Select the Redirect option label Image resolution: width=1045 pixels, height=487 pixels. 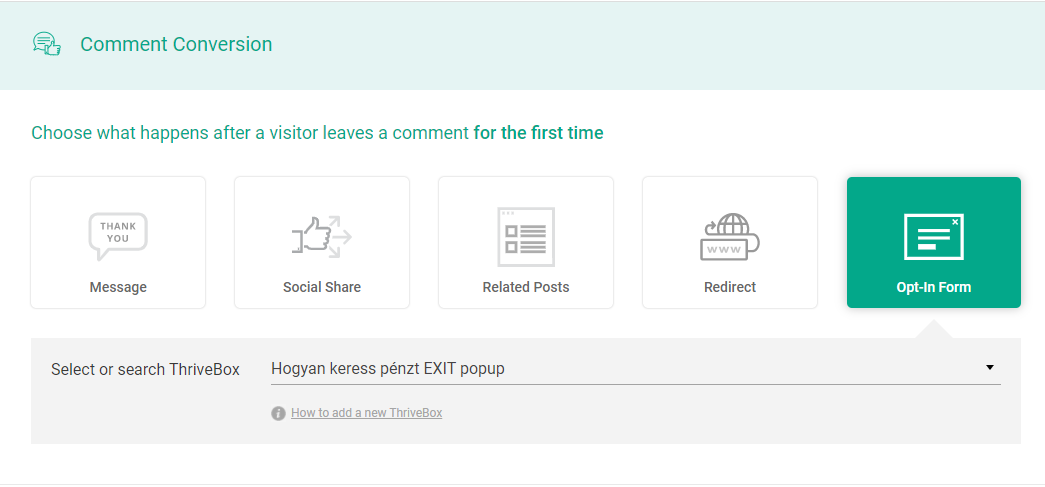(730, 287)
